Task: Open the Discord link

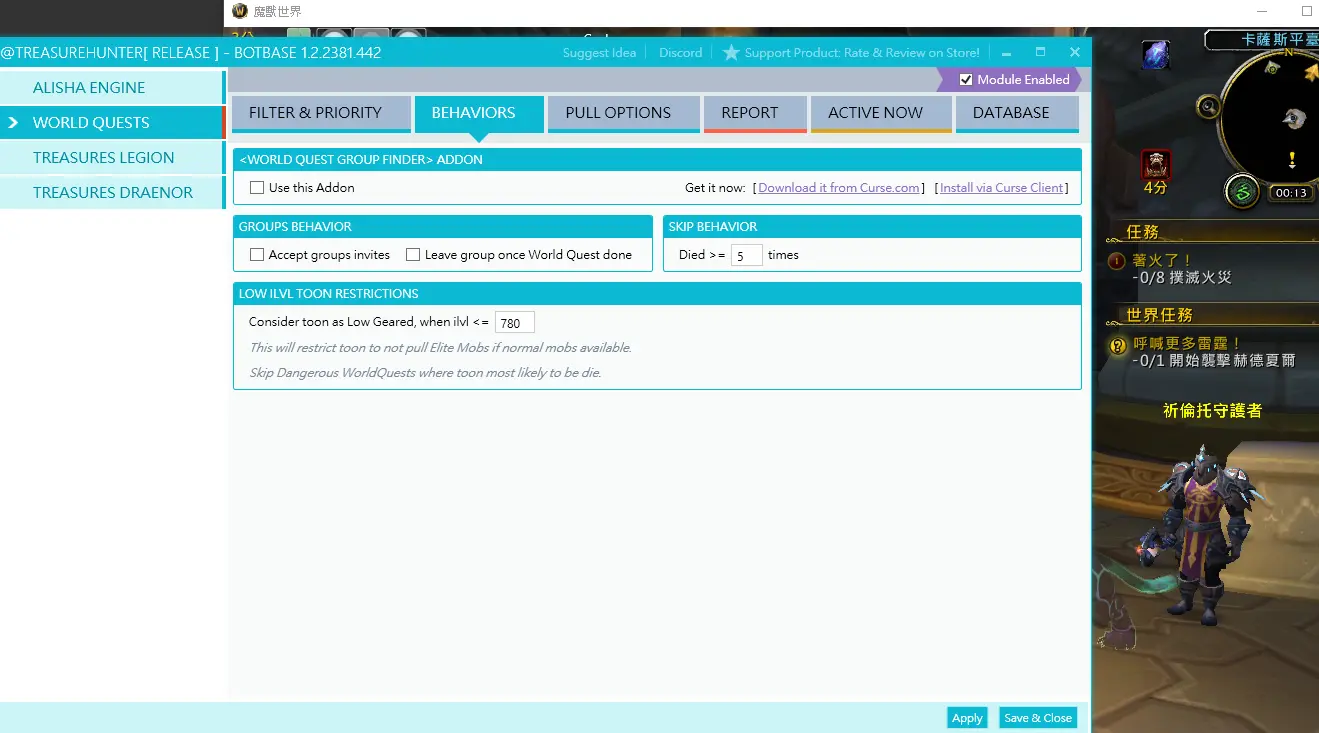Action: coord(680,53)
